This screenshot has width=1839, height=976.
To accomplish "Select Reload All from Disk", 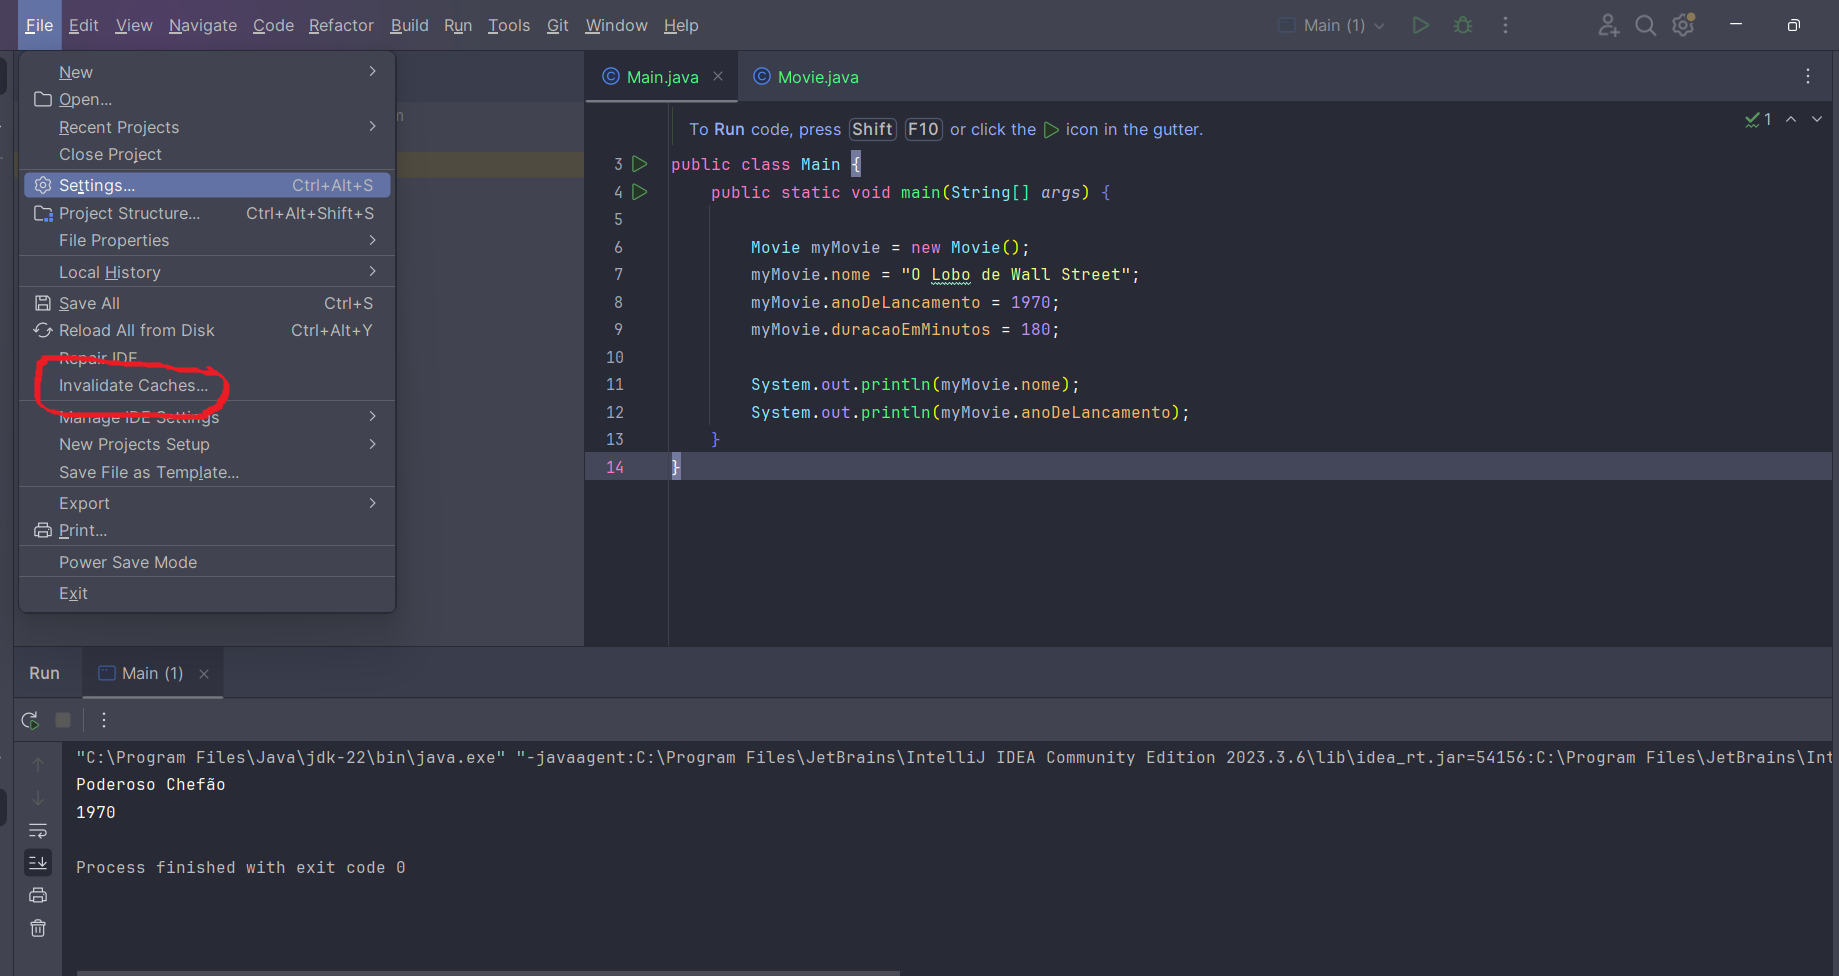I will pyautogui.click(x=207, y=330).
